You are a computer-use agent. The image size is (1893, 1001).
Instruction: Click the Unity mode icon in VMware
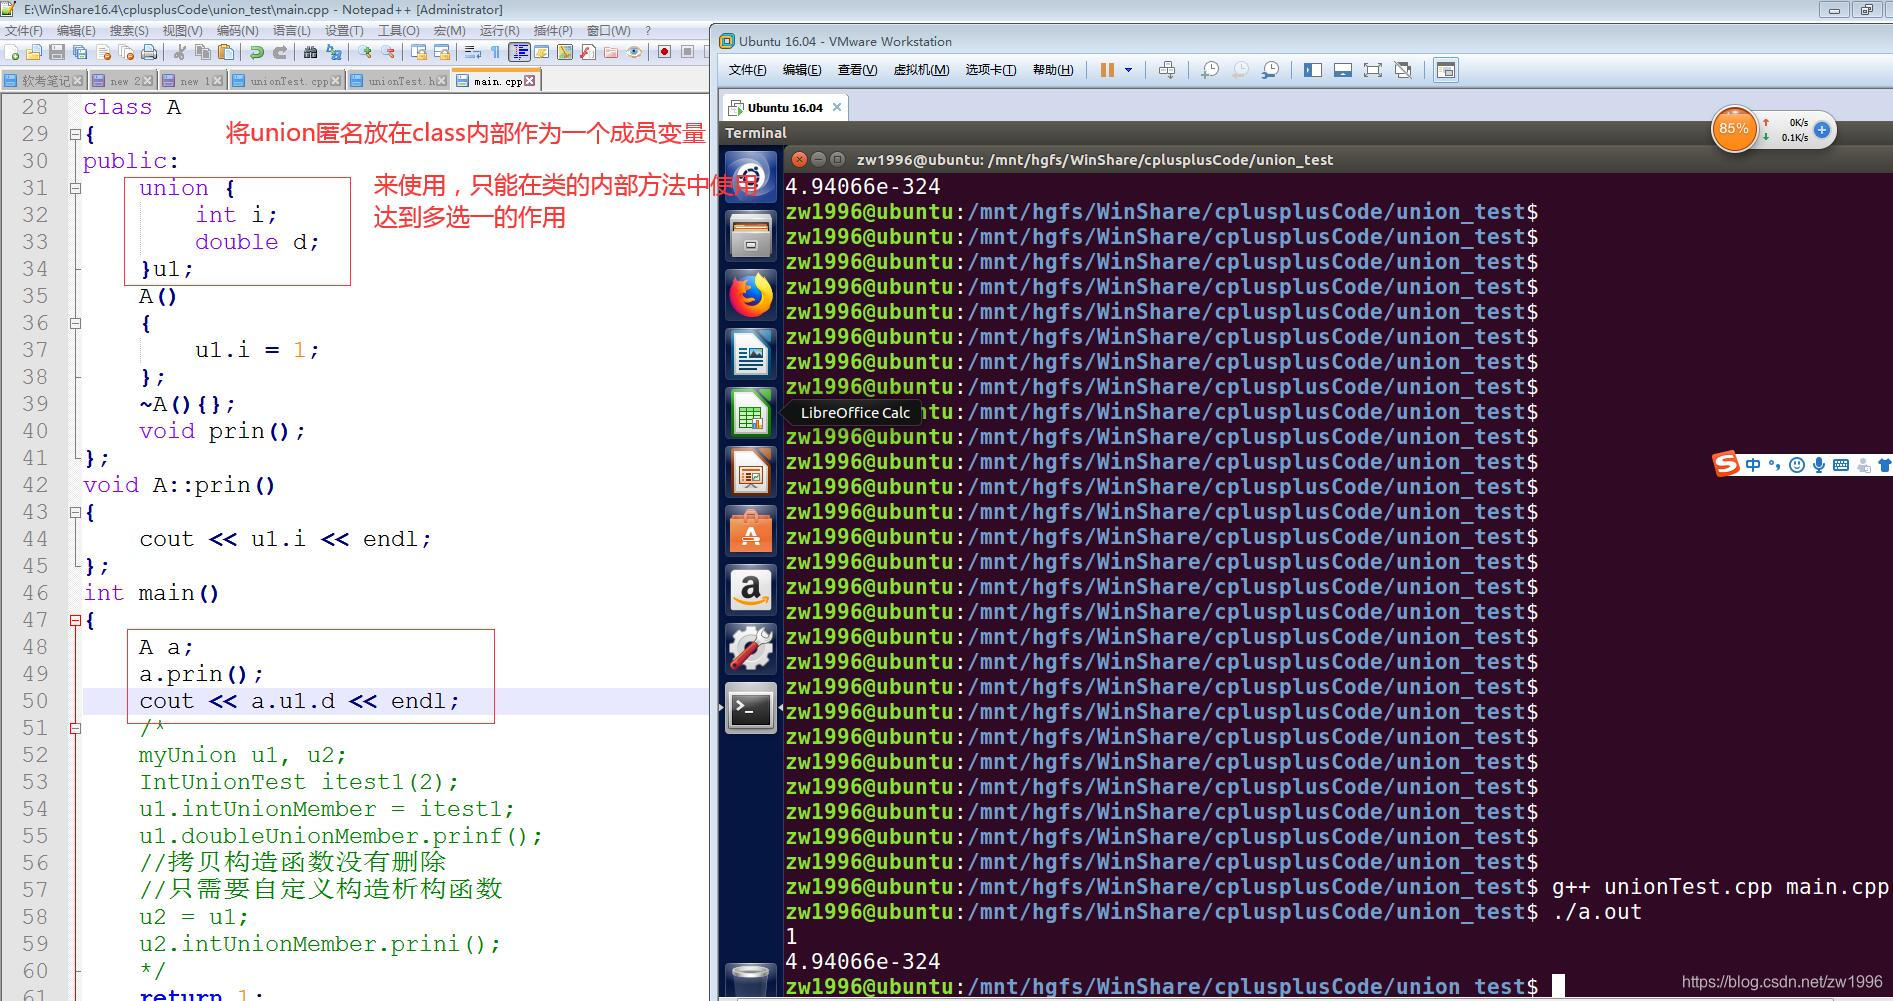click(1403, 70)
